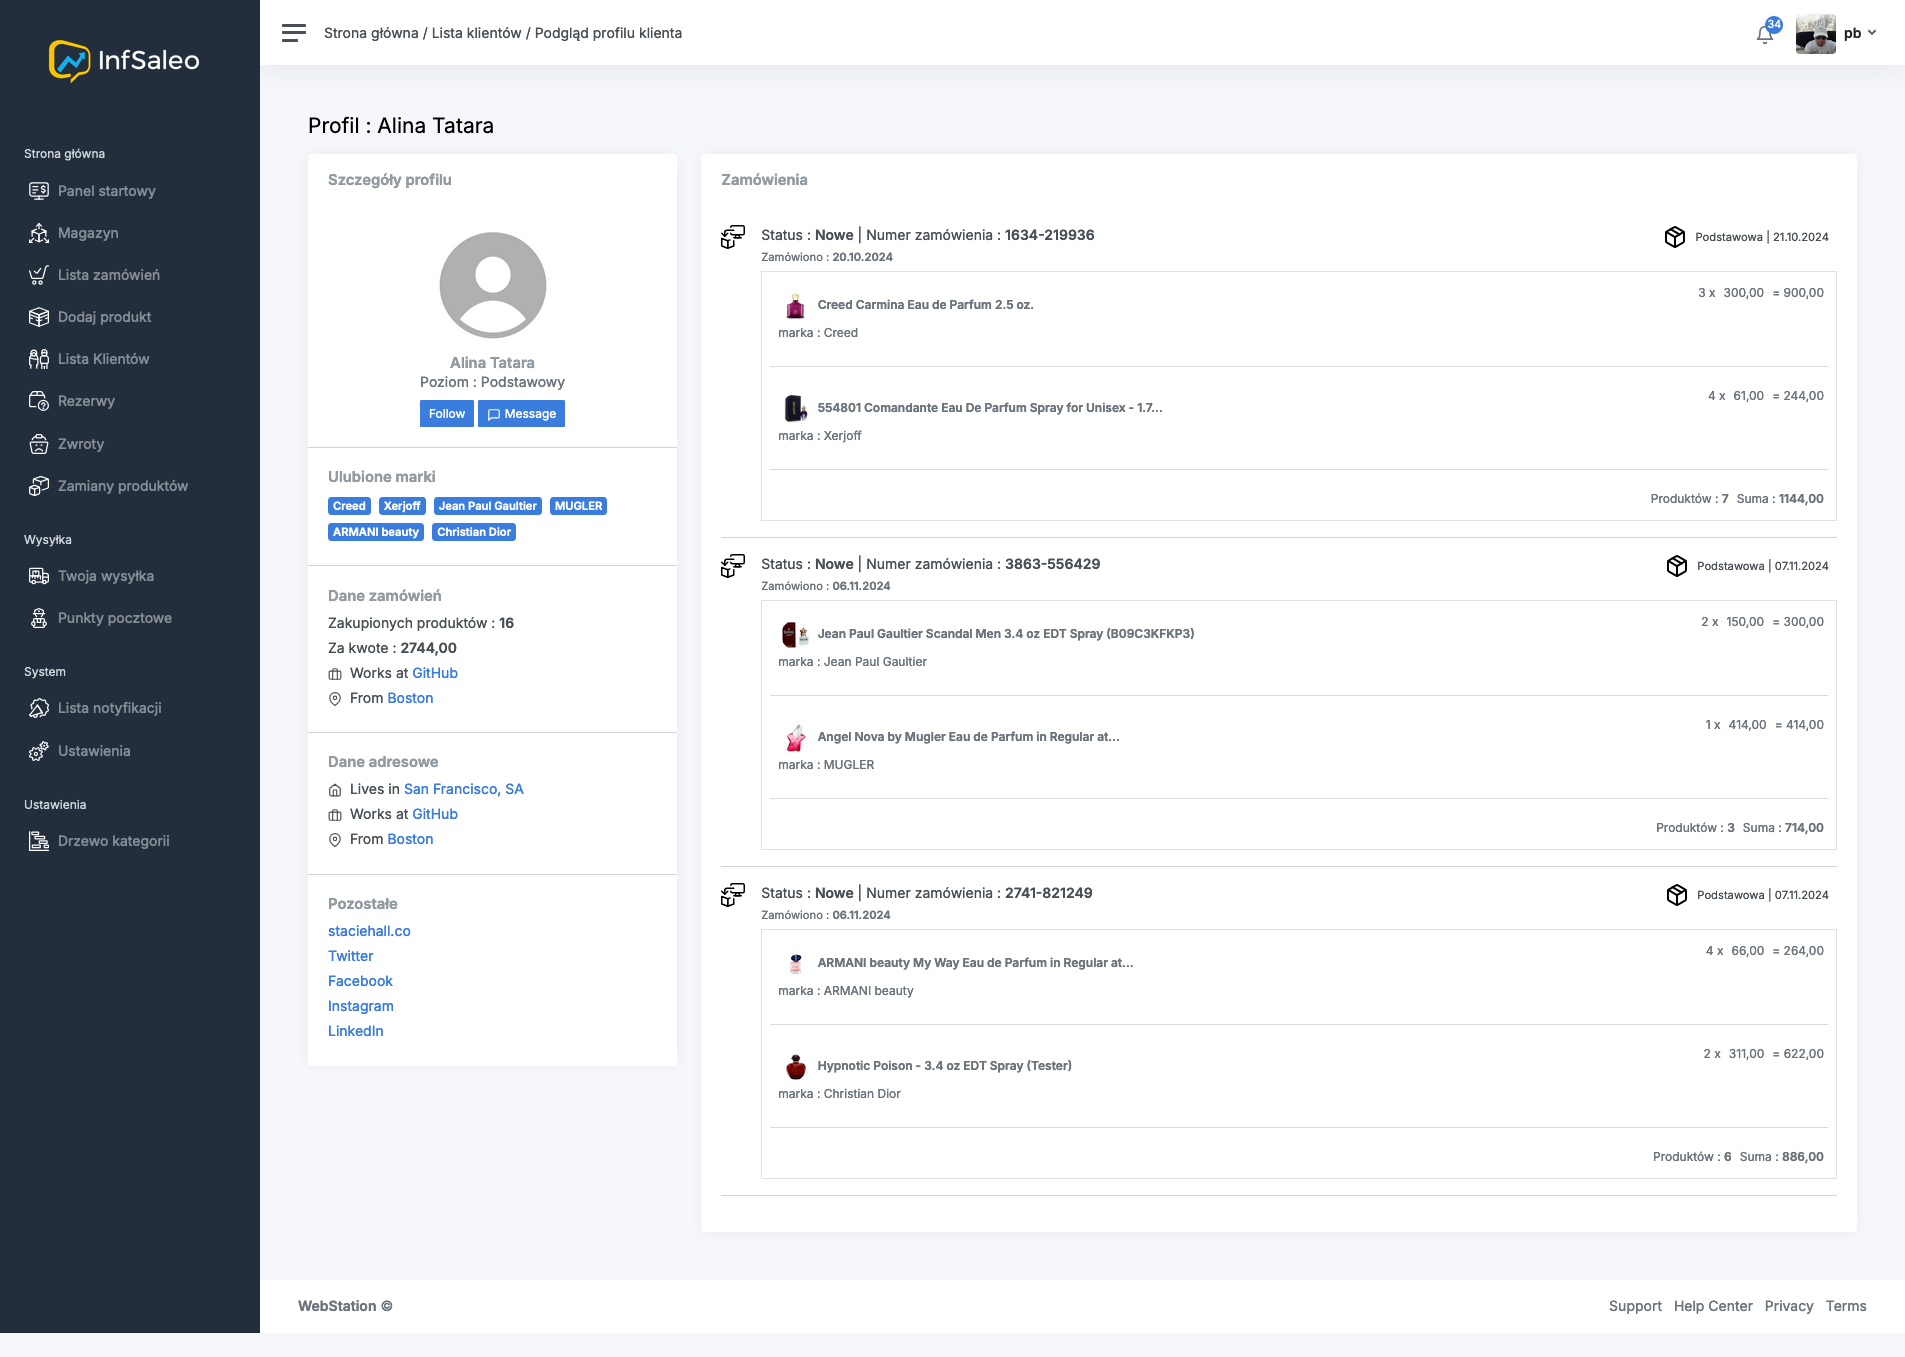Click ARMANI beauty My Way thumbnail

tap(795, 964)
